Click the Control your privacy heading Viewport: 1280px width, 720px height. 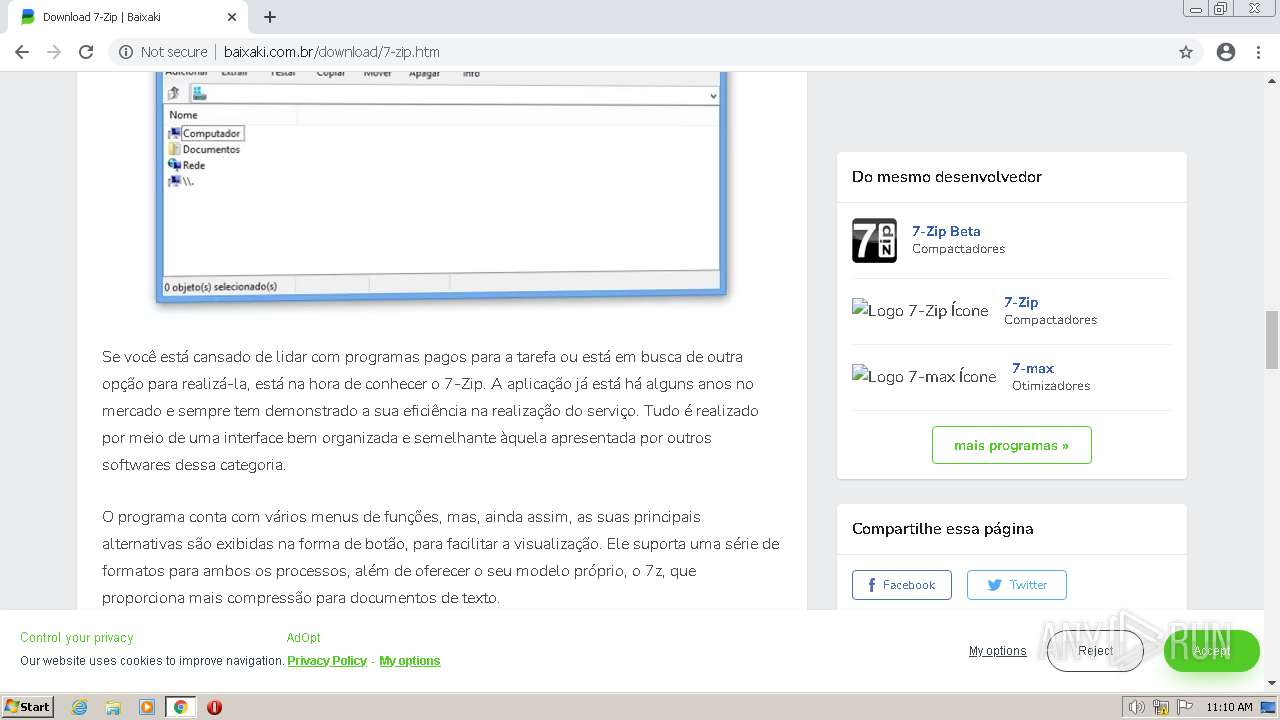point(76,638)
